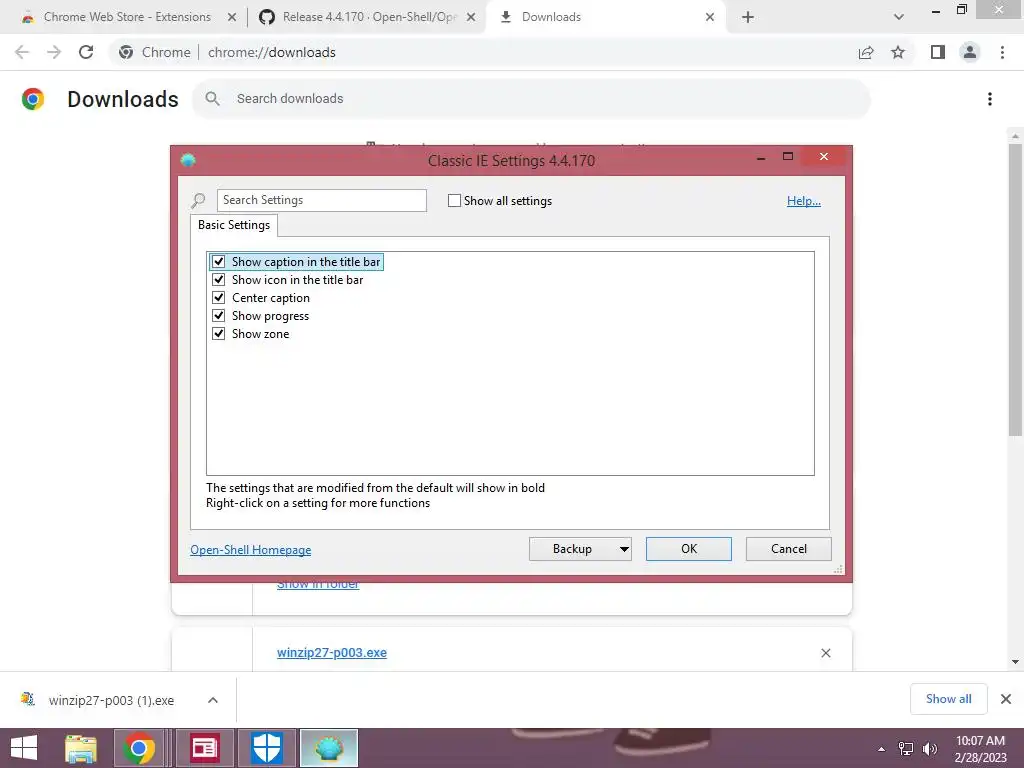Viewport: 1024px width, 768px height.
Task: Click the Chrome forward arrow
Action: pos(54,52)
